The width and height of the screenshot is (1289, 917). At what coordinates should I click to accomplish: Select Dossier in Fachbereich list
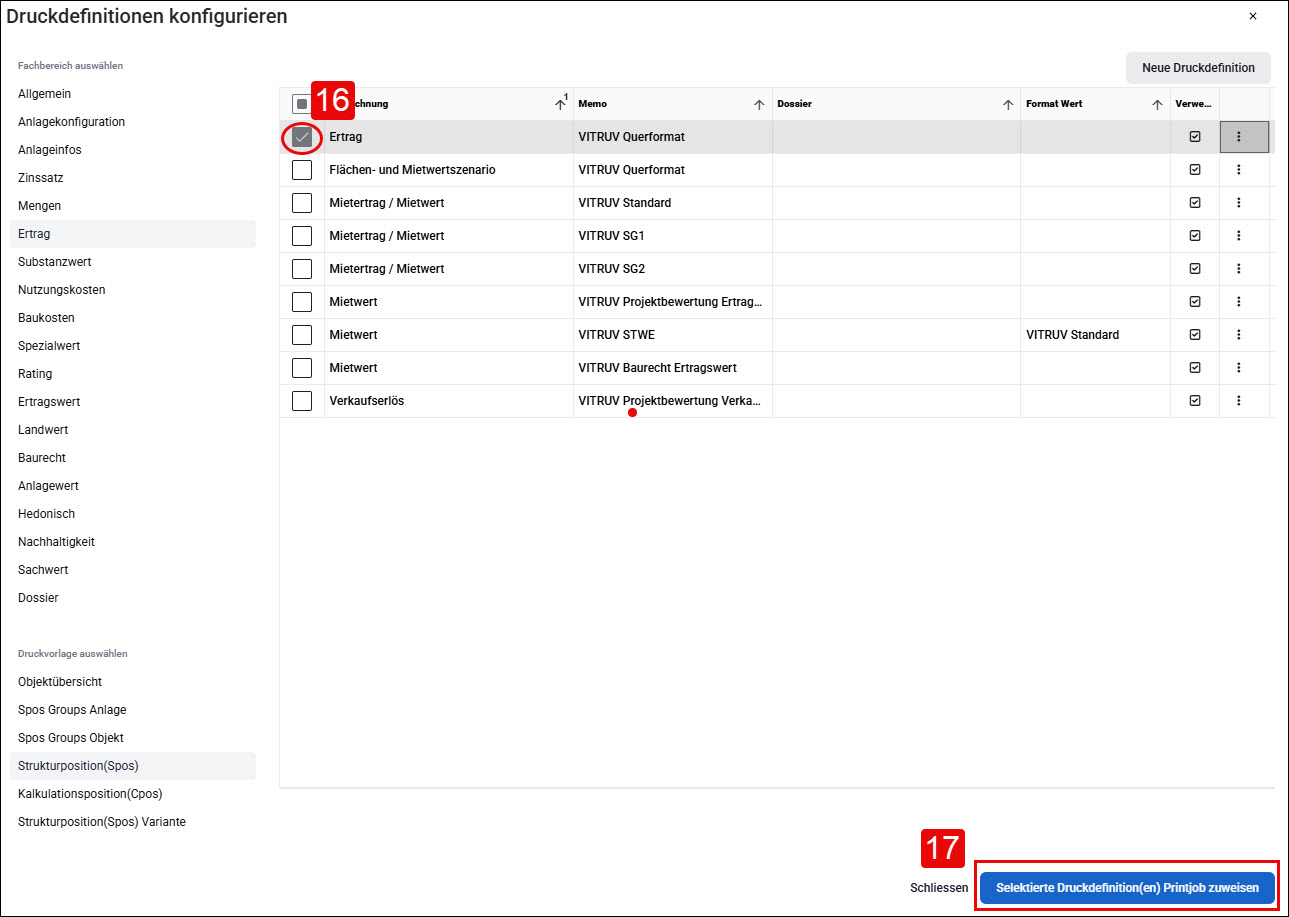pyautogui.click(x=132, y=598)
